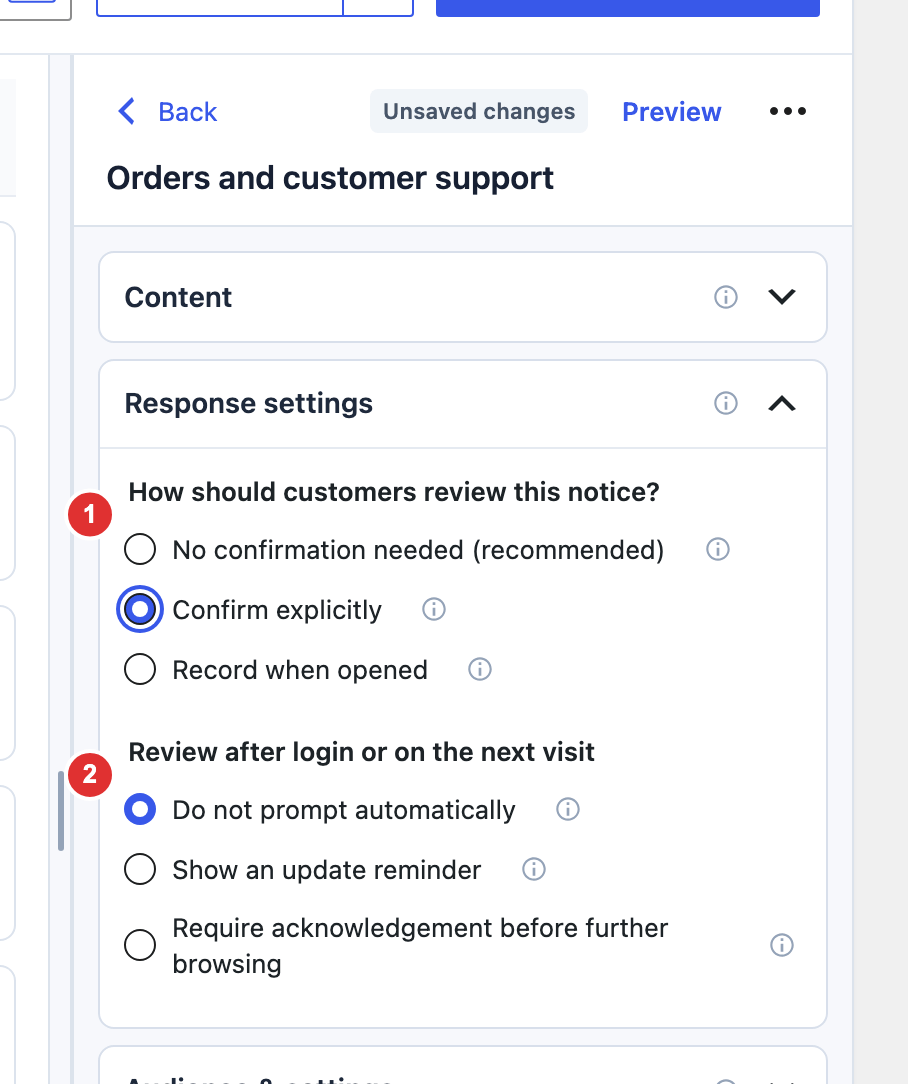The height and width of the screenshot is (1084, 908).
Task: Click the blue button at top
Action: 628,8
